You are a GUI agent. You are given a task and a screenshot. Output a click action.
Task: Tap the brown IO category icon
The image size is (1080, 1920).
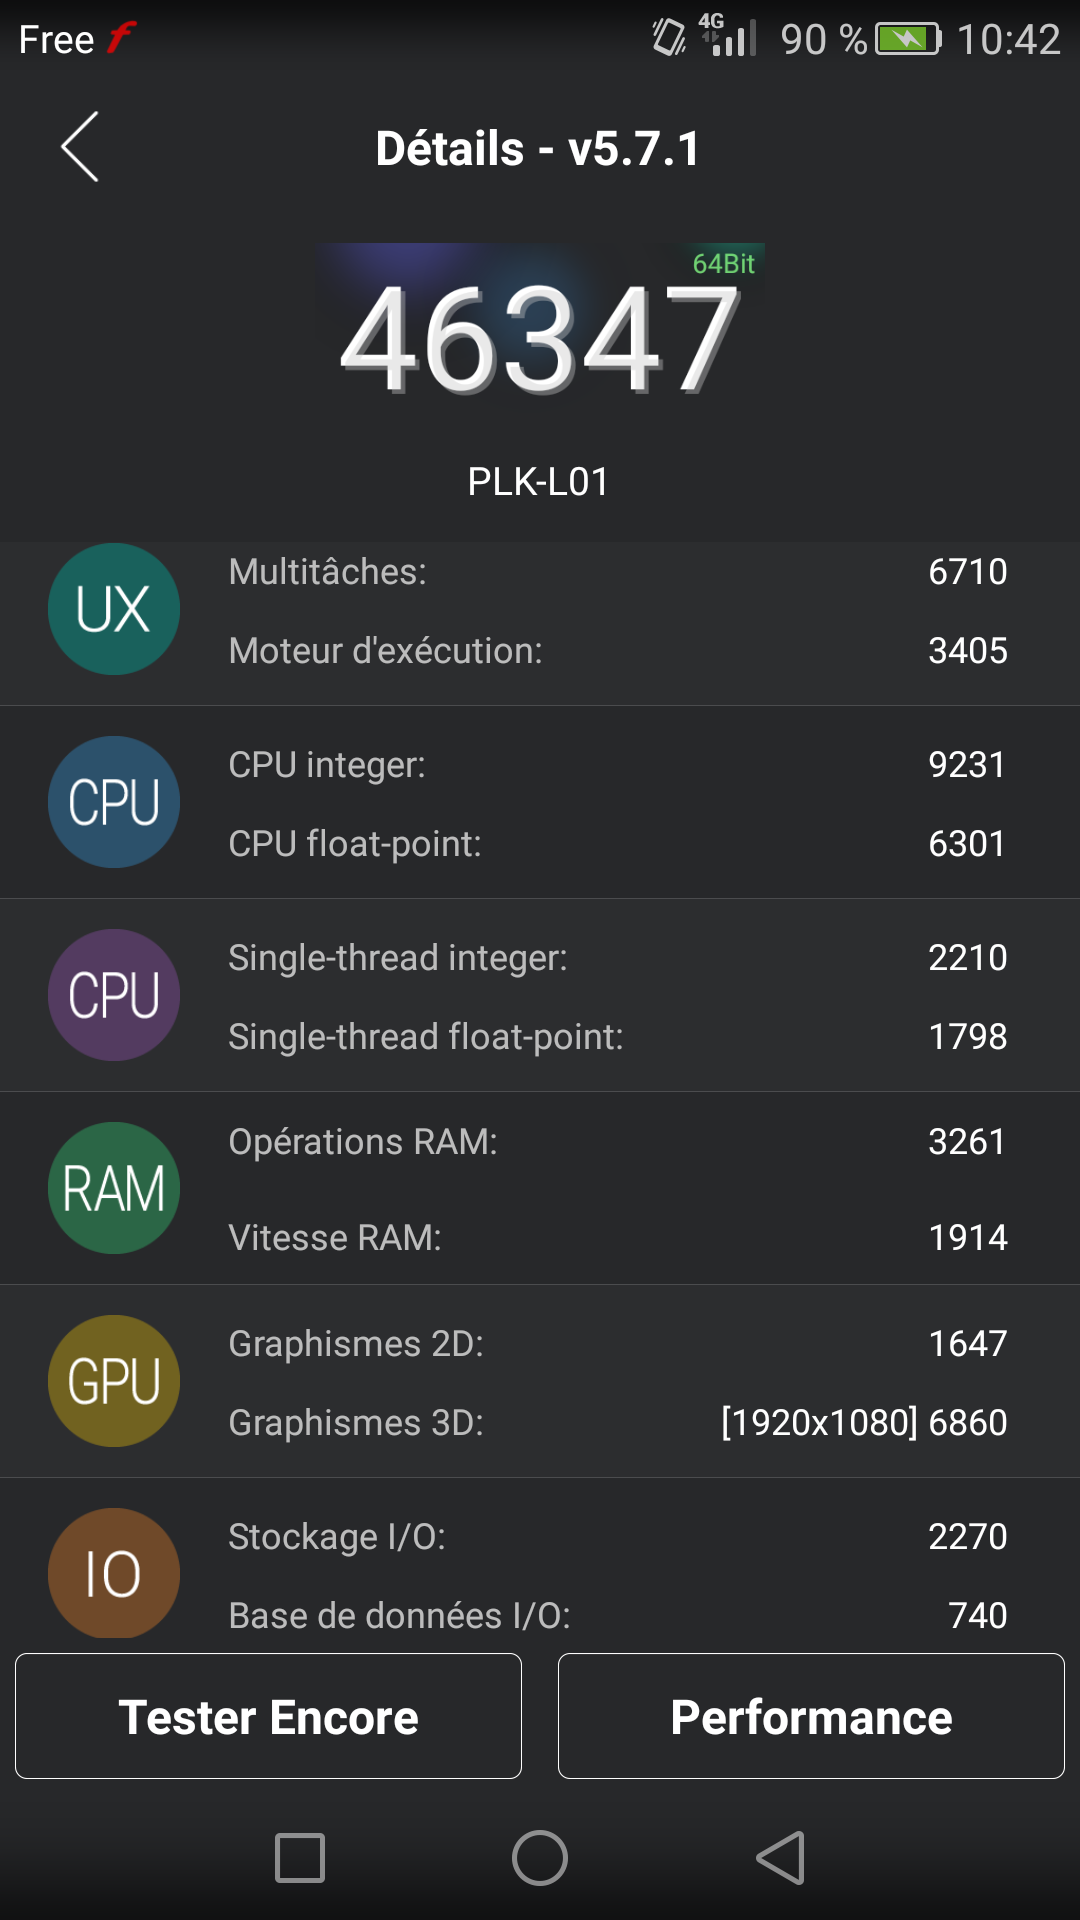(x=114, y=1572)
